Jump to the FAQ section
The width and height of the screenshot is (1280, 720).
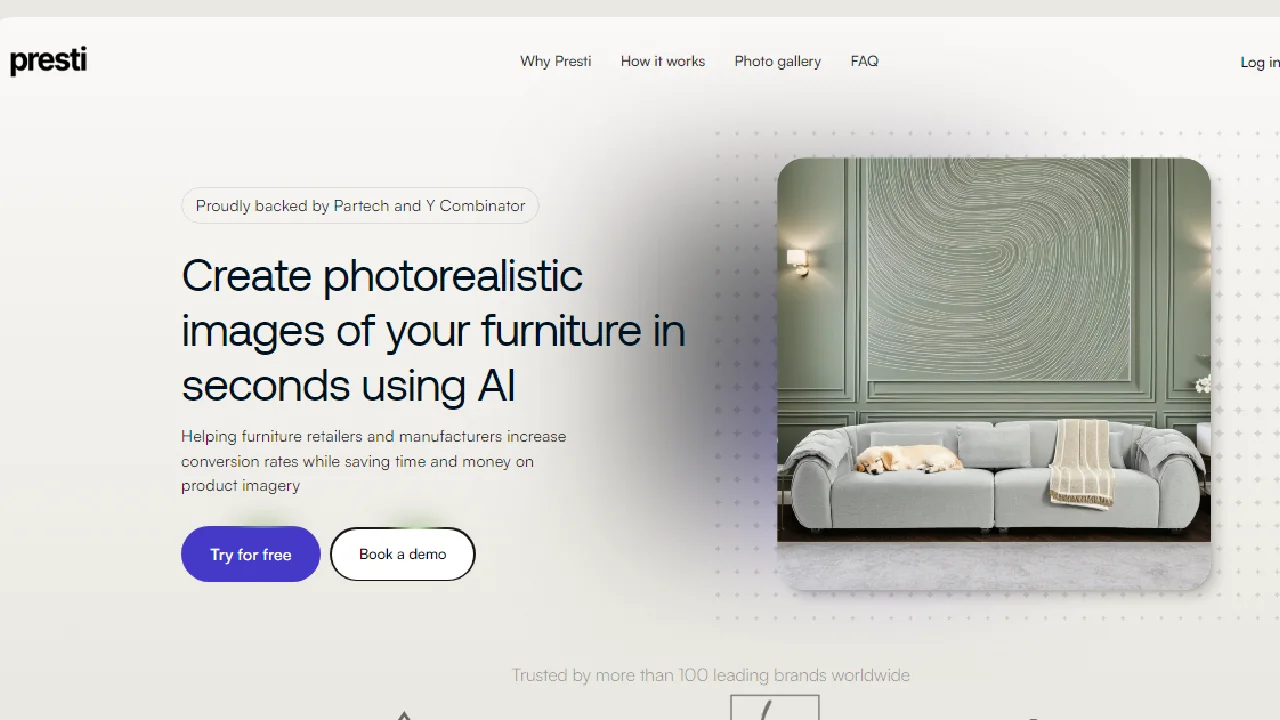tap(864, 61)
